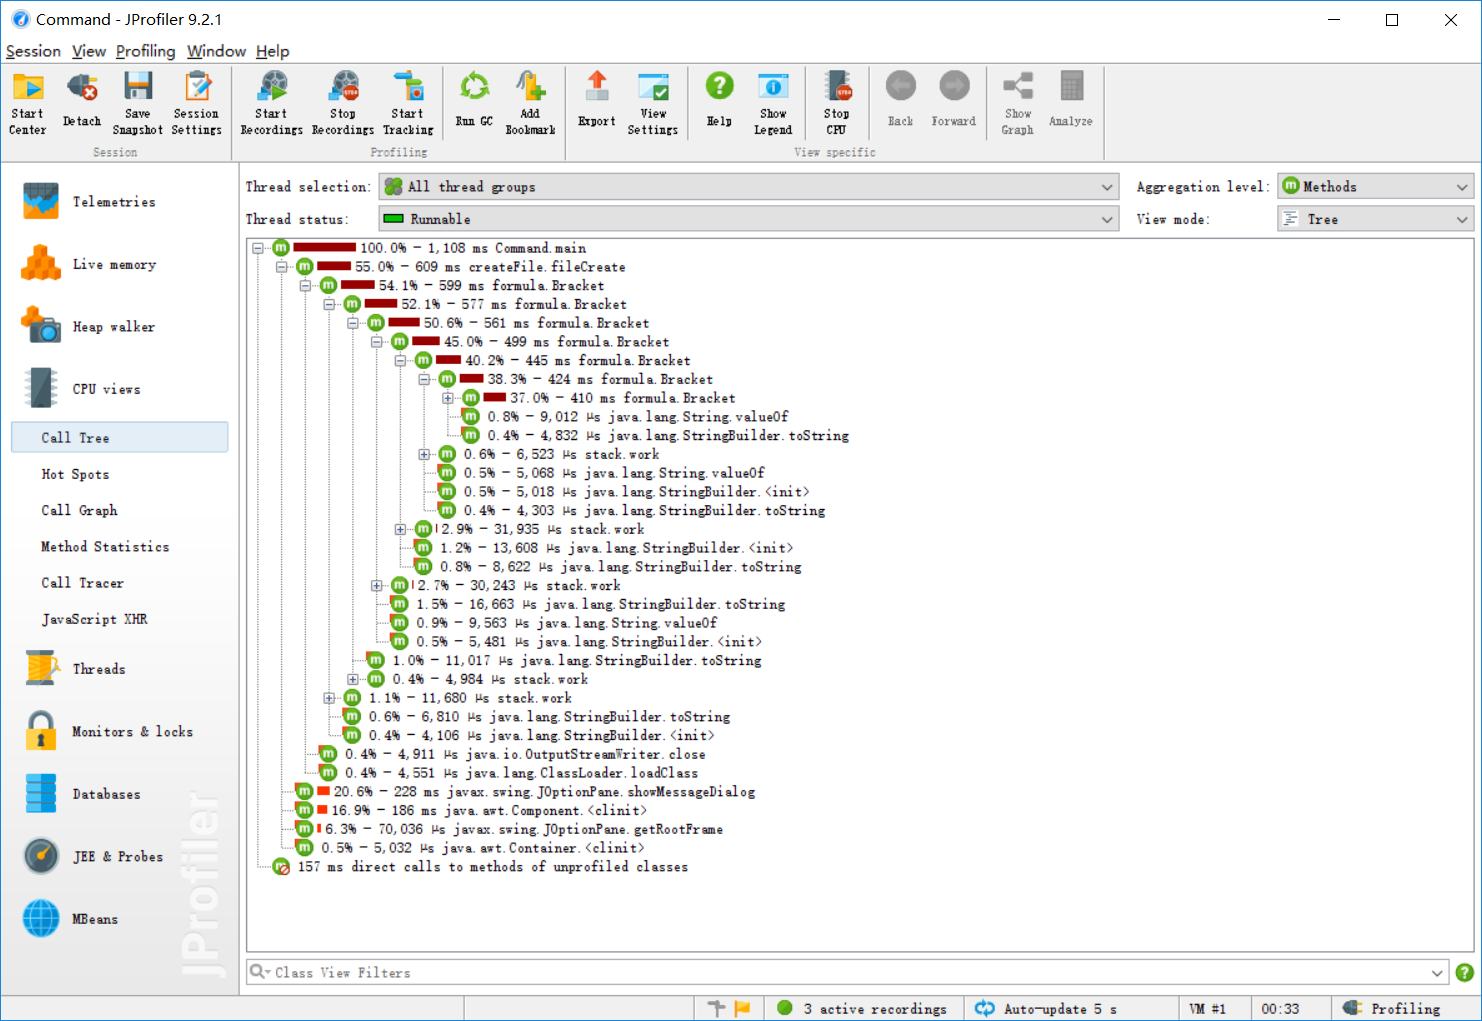Screen dimensions: 1482x1021
Task: Click Start Recordings icon
Action: click(x=271, y=103)
